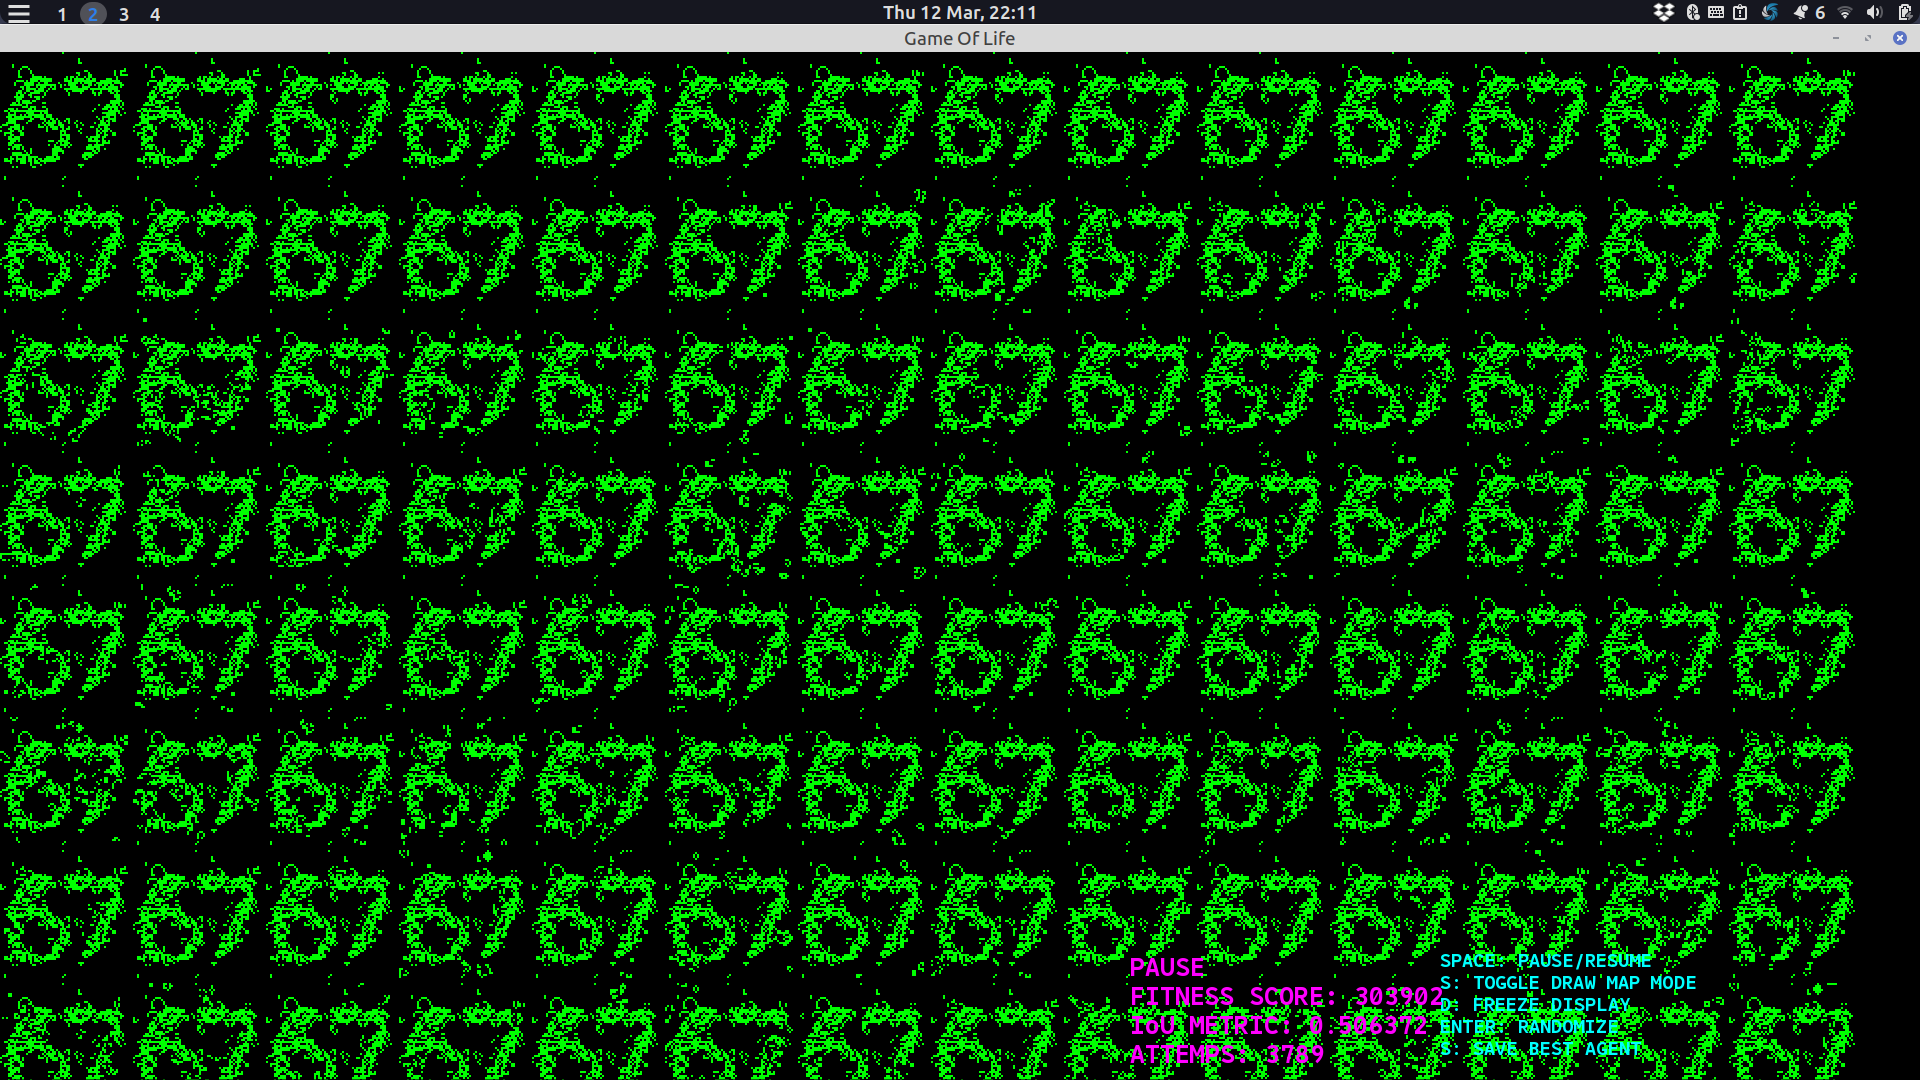Maximize the Game Of Life window
Viewport: 1920px width, 1080px height.
[1868, 38]
